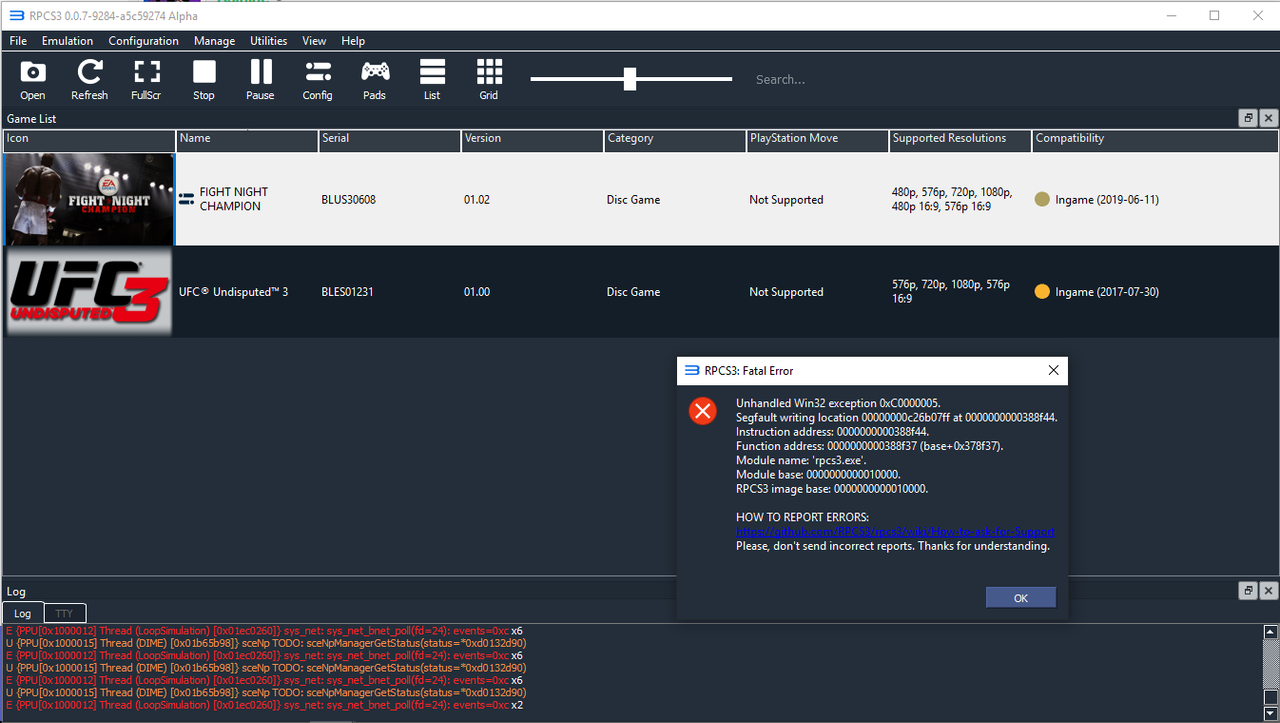Screen dimensions: 1280x723
Task: Sort by Compatibility column header
Action: (x=1155, y=139)
